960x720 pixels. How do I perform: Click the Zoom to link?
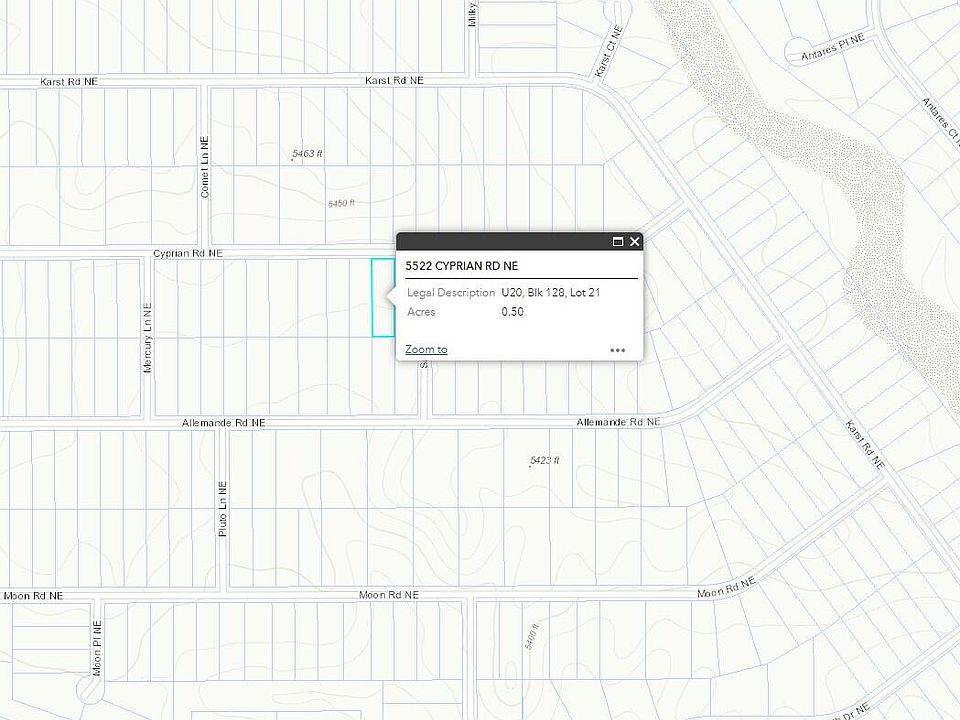[x=426, y=350]
